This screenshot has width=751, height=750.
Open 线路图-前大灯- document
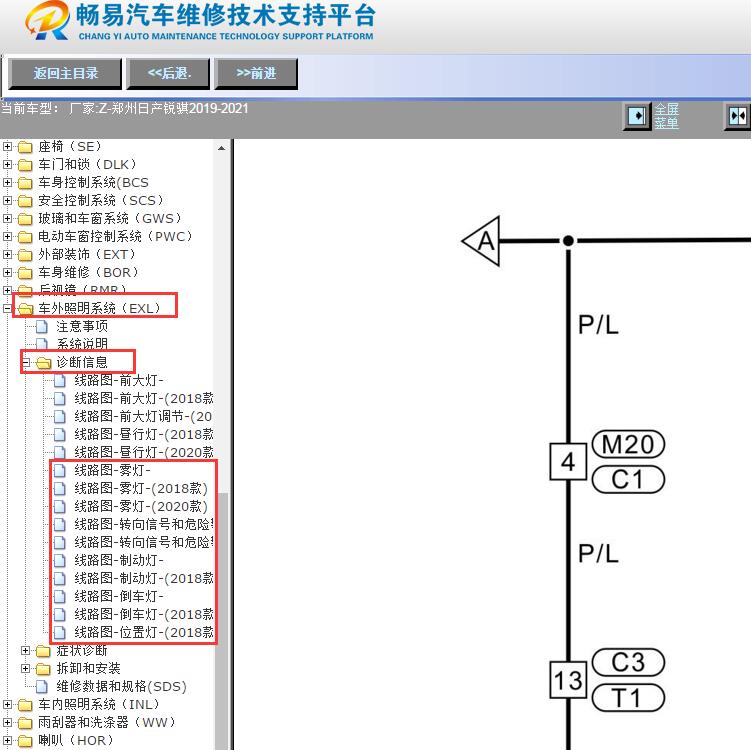(x=119, y=381)
